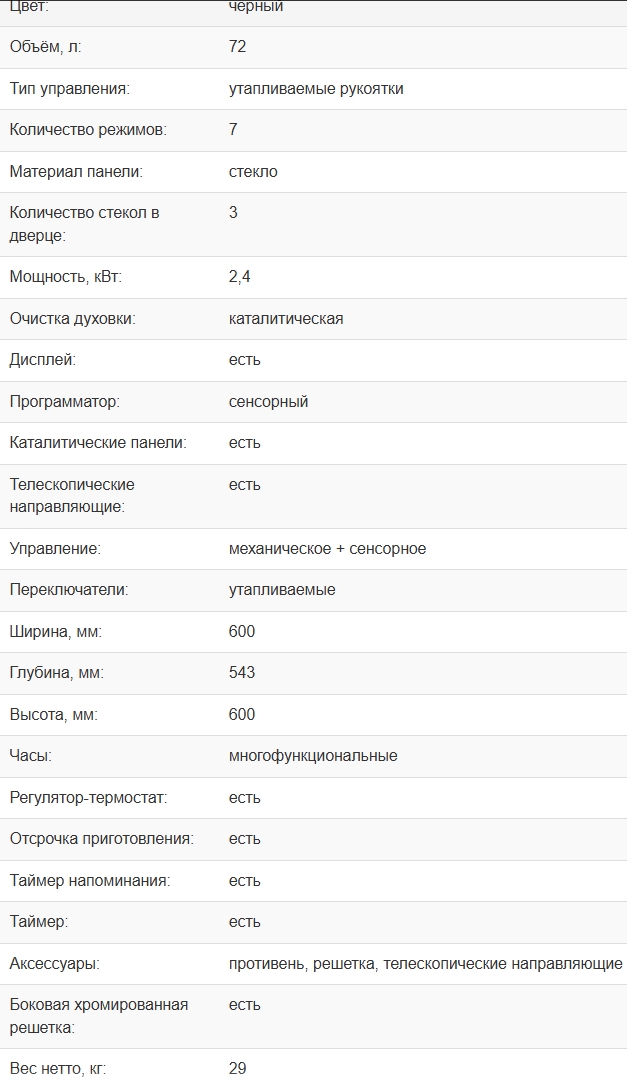Click the "Объём, л:" label
The width and height of the screenshot is (627, 1089).
47,47
